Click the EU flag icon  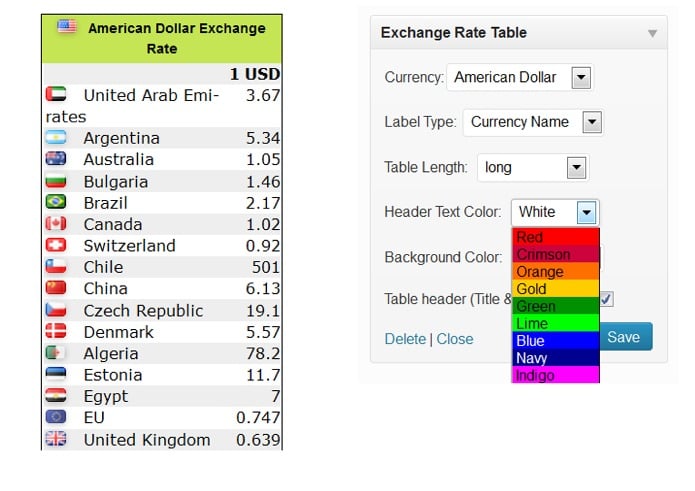[x=56, y=417]
